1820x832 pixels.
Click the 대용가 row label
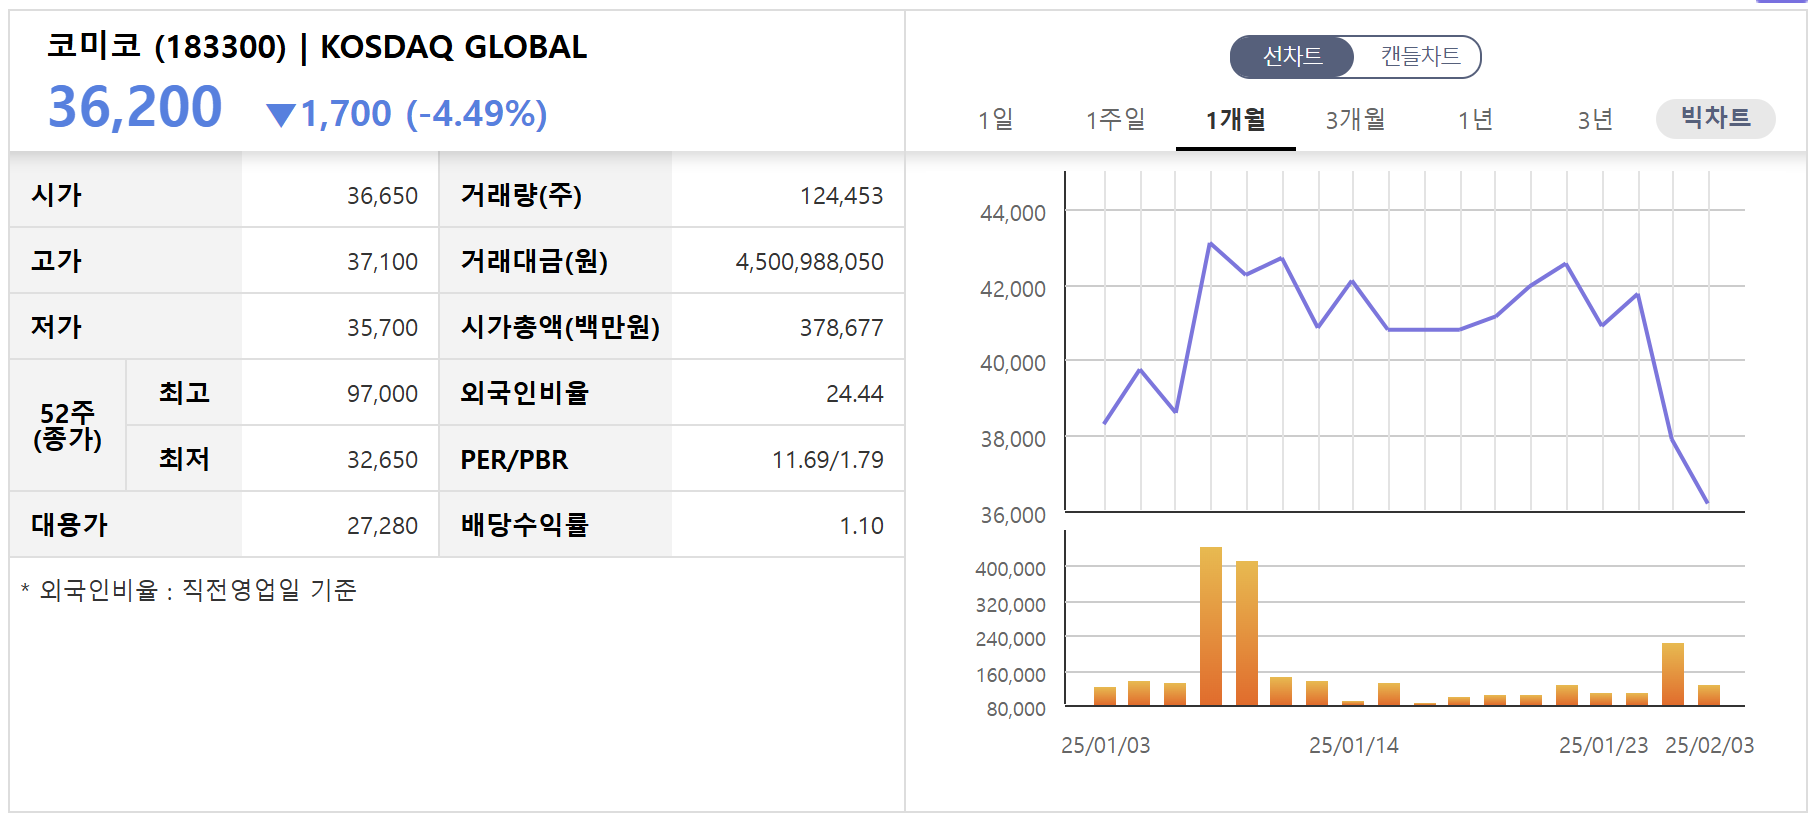[x=69, y=525]
